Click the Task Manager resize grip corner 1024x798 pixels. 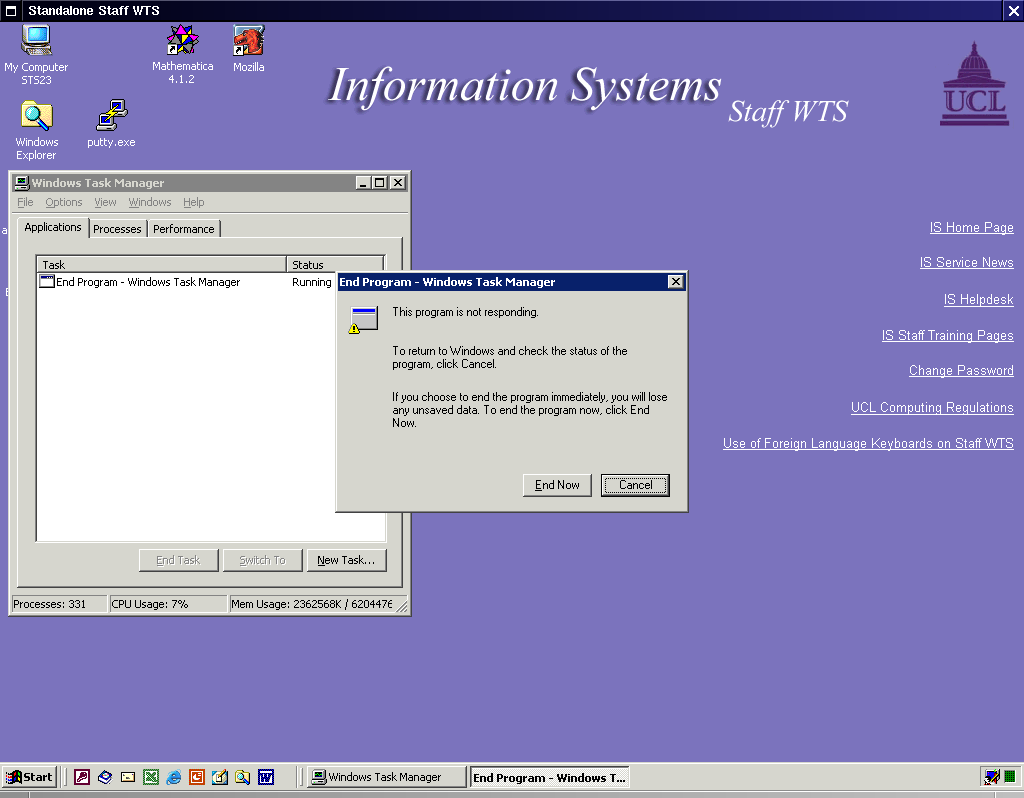(402, 607)
